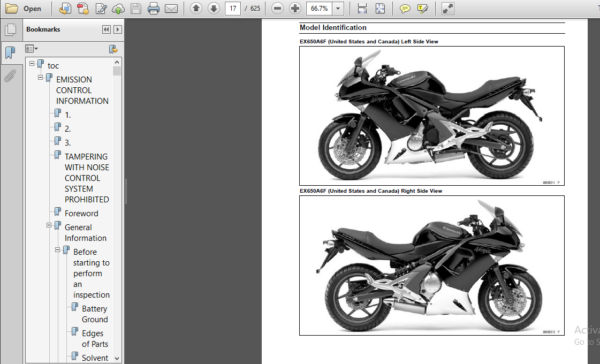
Task: Select Battery Ground bookmark
Action: [95, 314]
